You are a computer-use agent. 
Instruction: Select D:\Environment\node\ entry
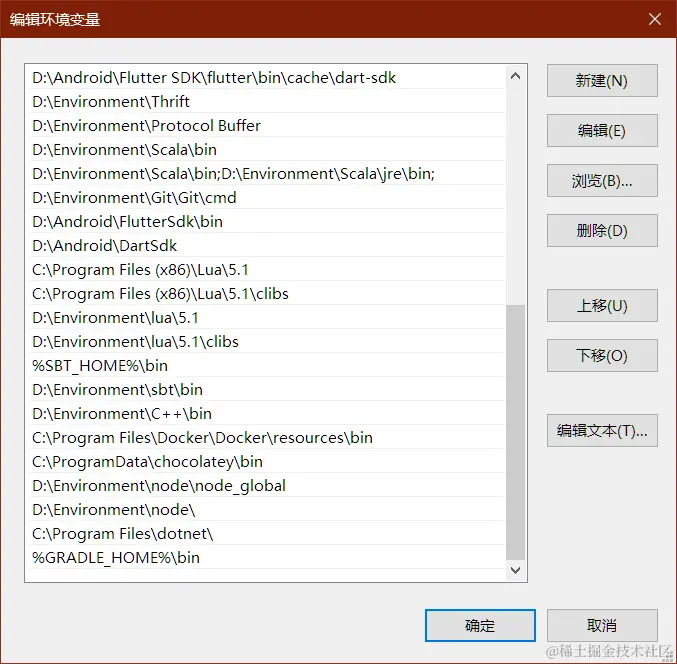[x=266, y=509]
